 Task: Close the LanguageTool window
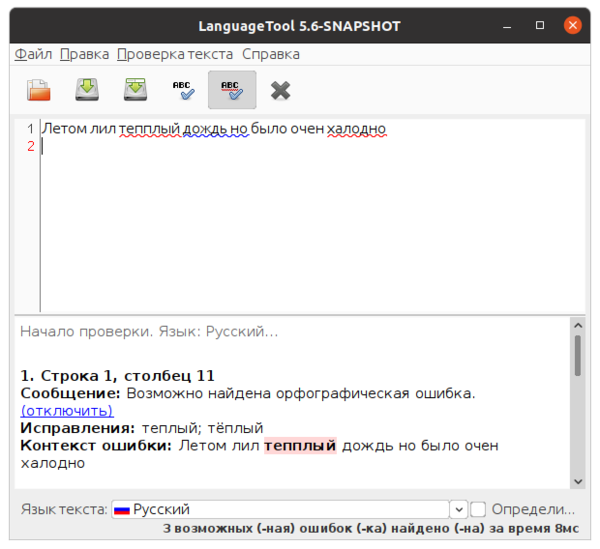pos(573,25)
